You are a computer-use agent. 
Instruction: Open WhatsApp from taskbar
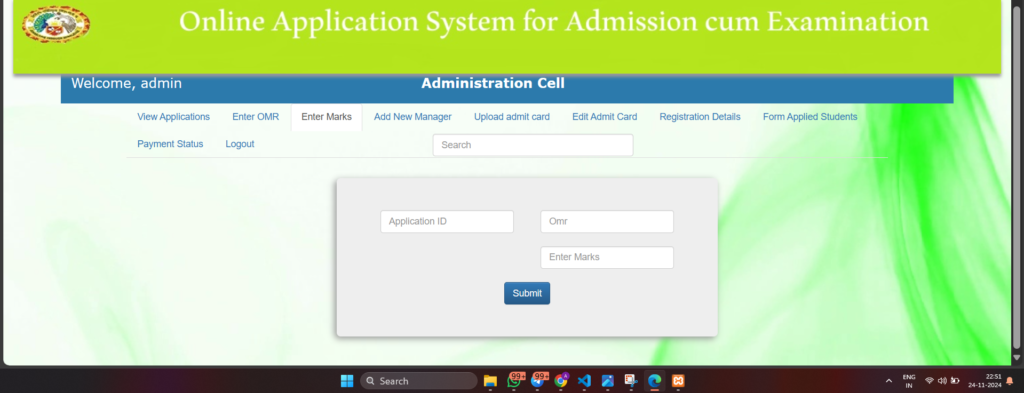(514, 381)
